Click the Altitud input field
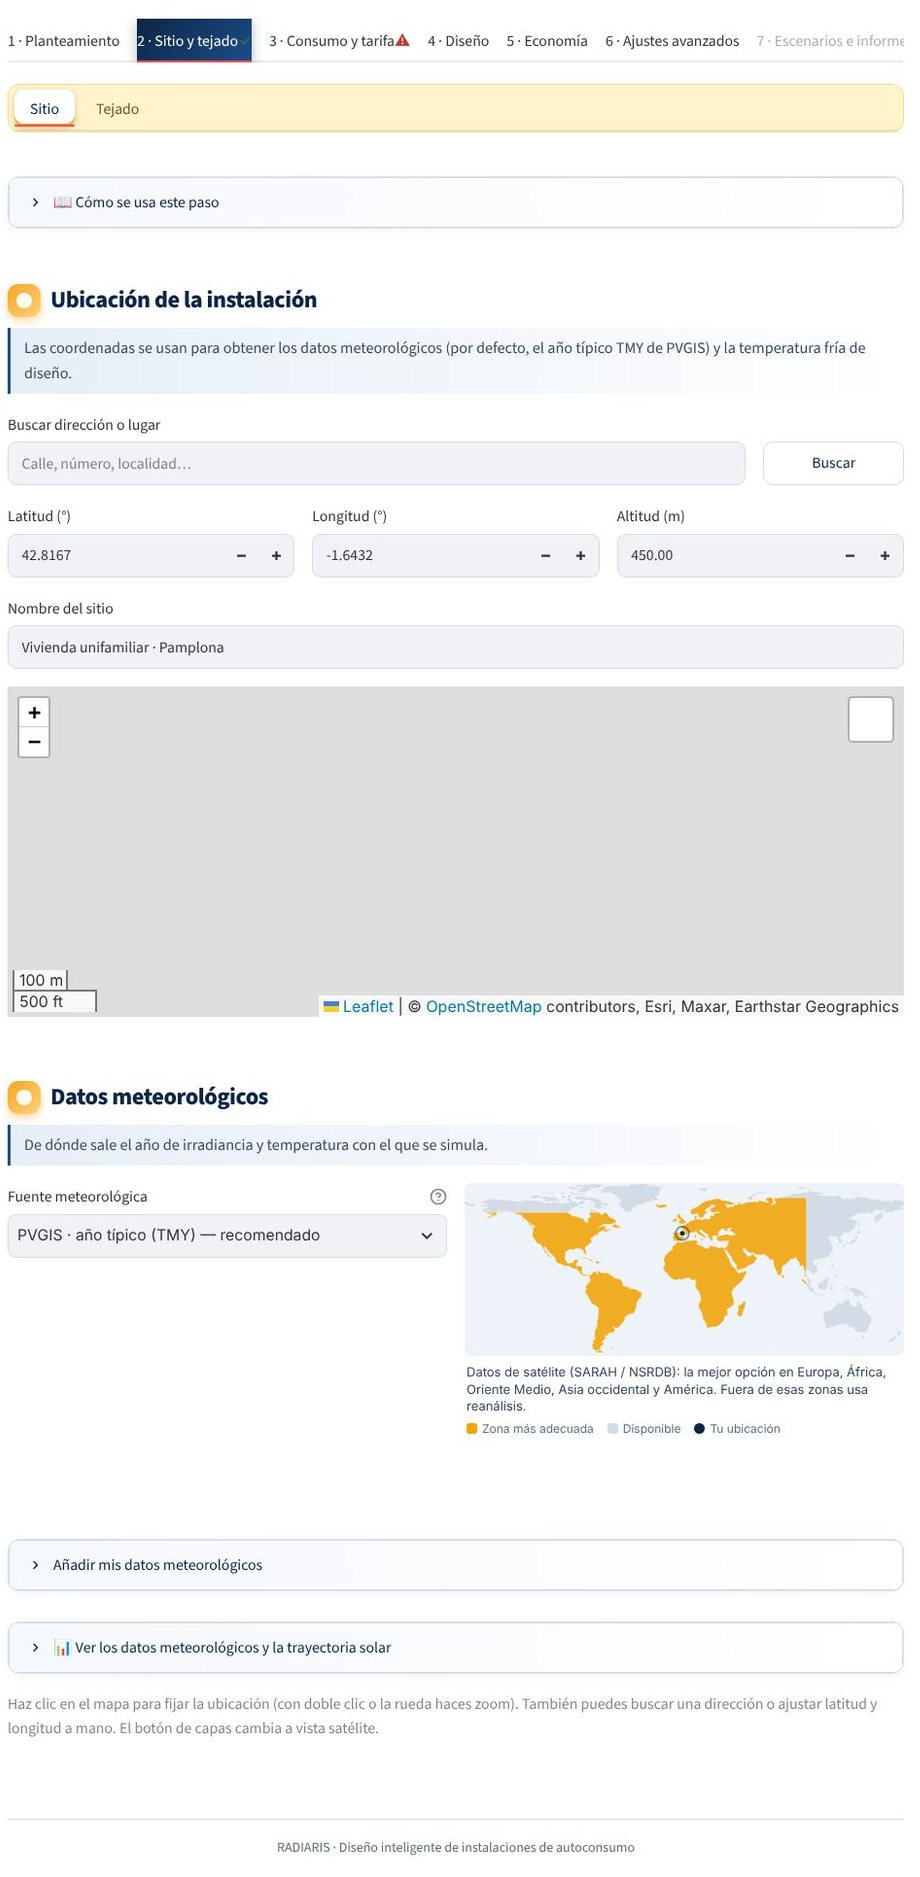Screen dimensions: 920x1877 tap(725, 555)
